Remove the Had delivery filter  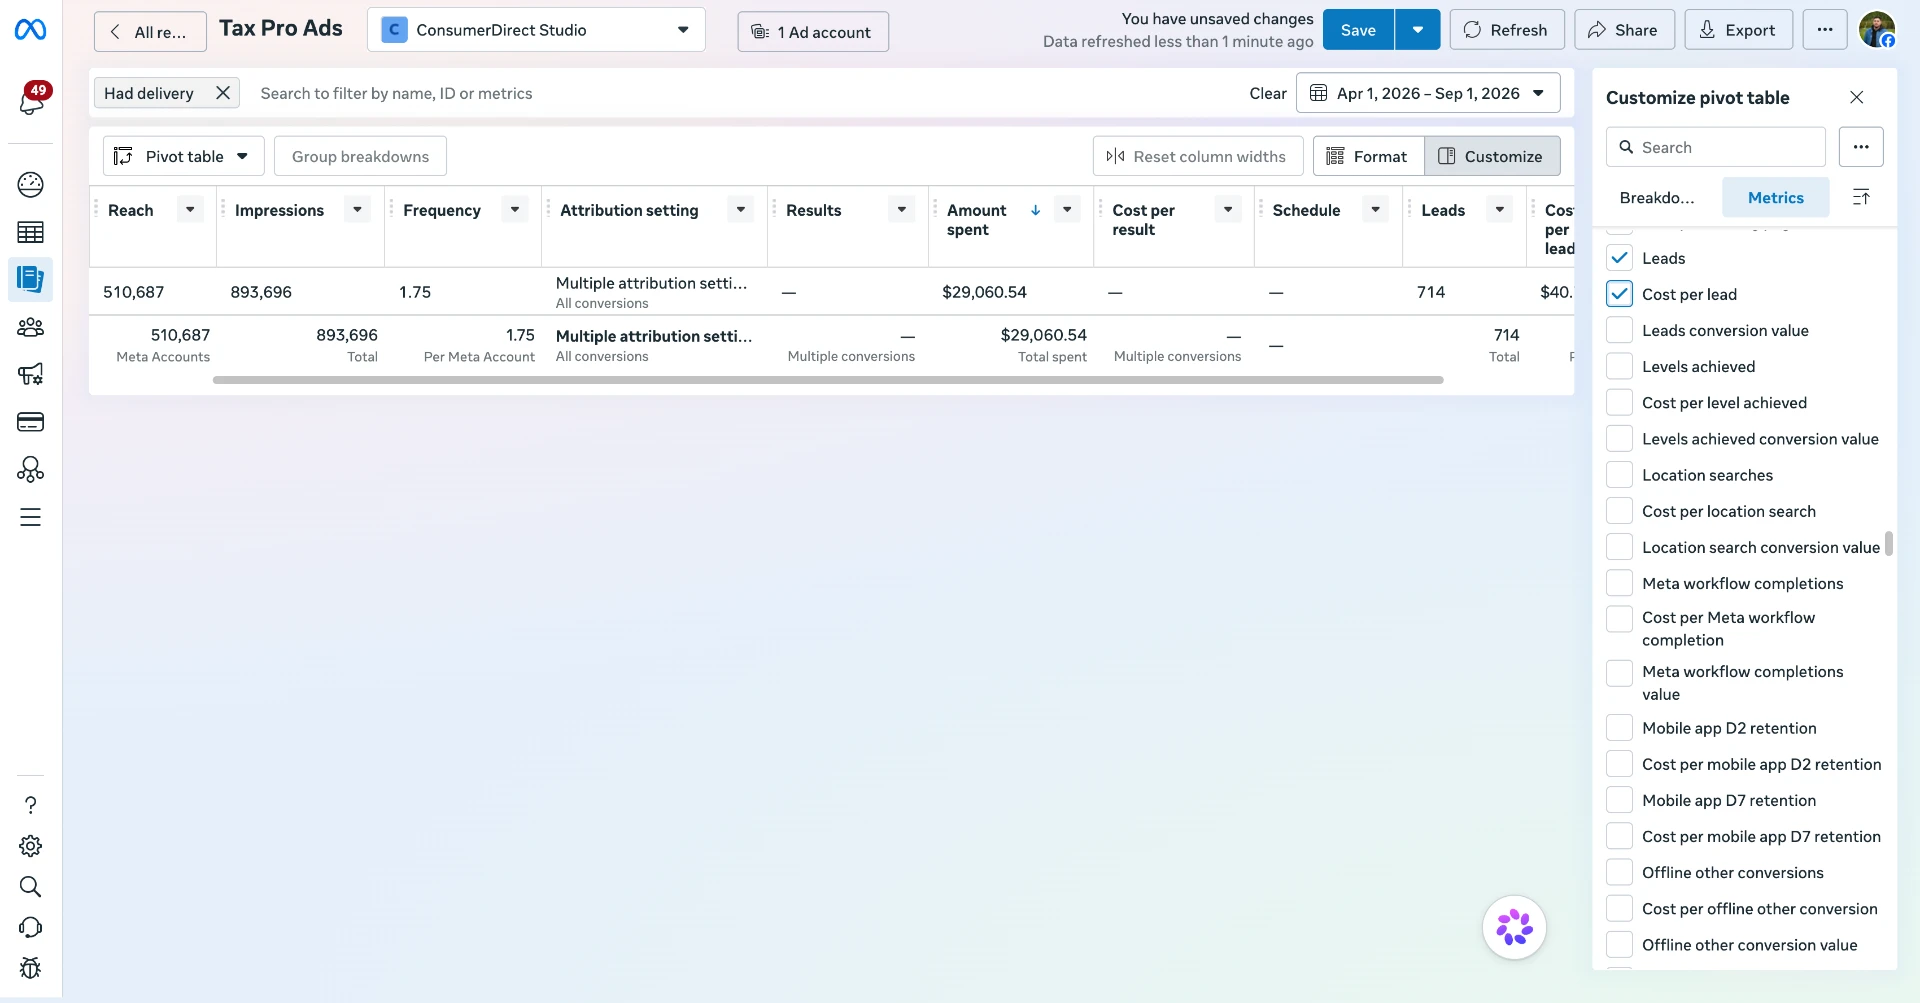(x=223, y=93)
